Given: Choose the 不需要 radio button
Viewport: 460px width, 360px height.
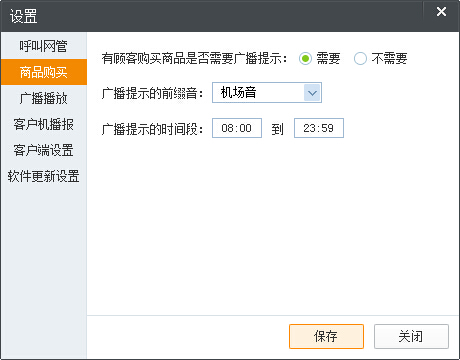Looking at the screenshot, I should tap(360, 59).
